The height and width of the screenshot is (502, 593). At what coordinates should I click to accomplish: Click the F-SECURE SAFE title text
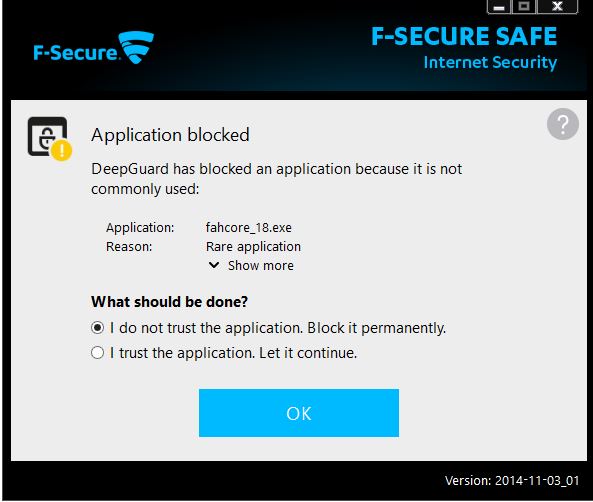[464, 36]
